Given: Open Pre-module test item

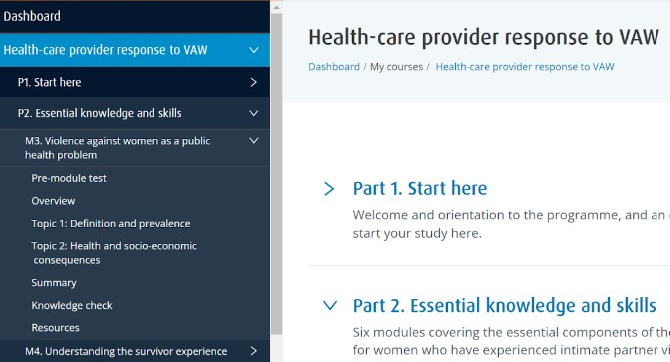Looking at the screenshot, I should pos(69,178).
